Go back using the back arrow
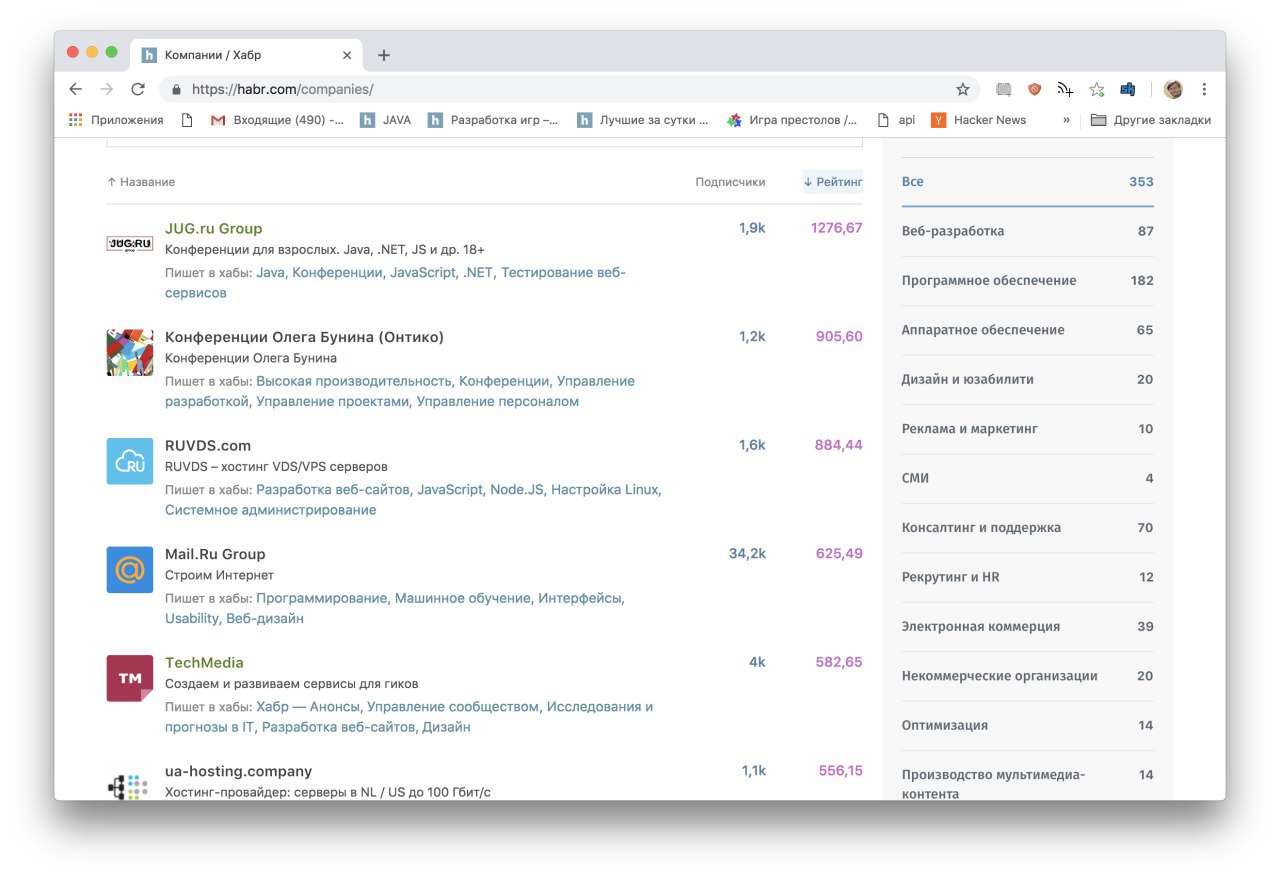Image resolution: width=1280 pixels, height=878 pixels. tap(76, 89)
